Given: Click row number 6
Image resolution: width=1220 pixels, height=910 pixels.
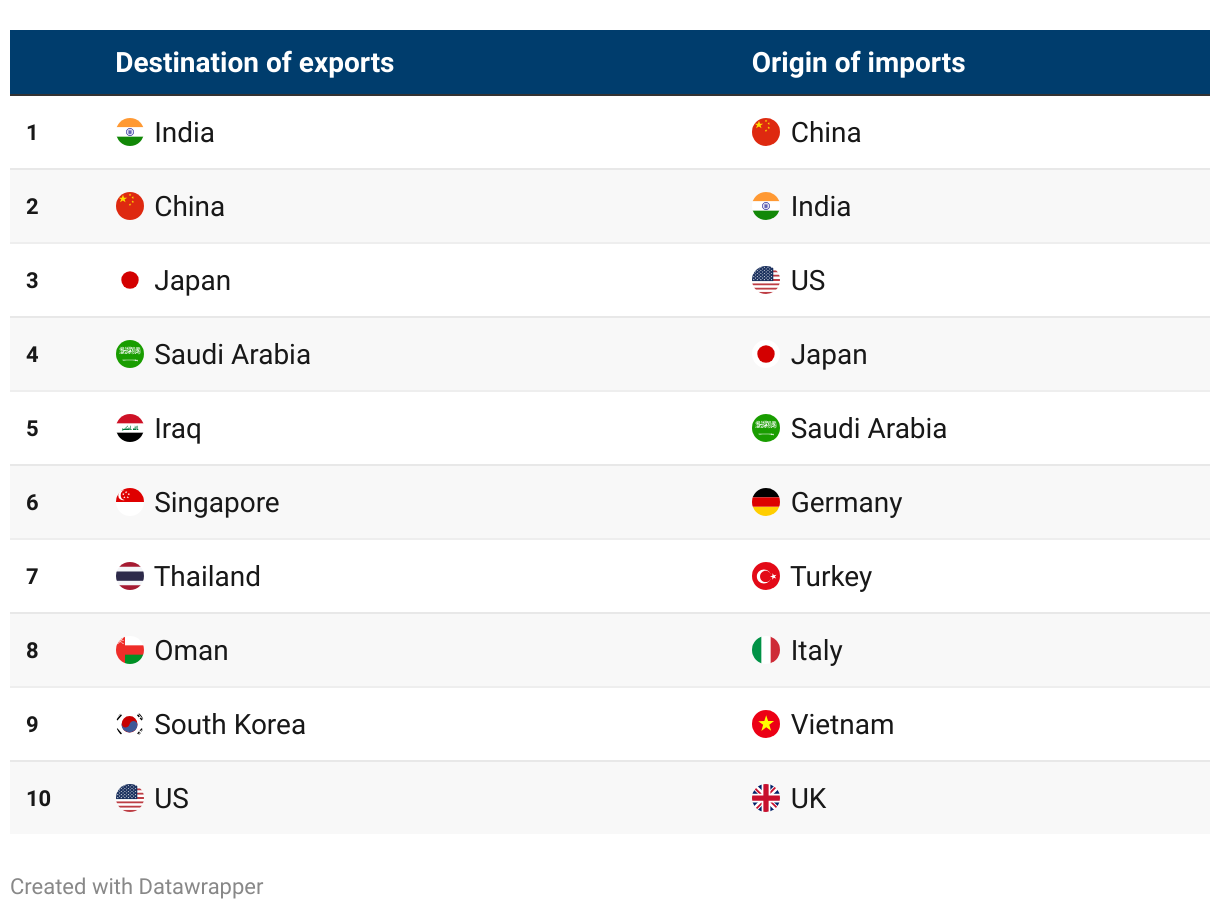Looking at the screenshot, I should (x=33, y=502).
